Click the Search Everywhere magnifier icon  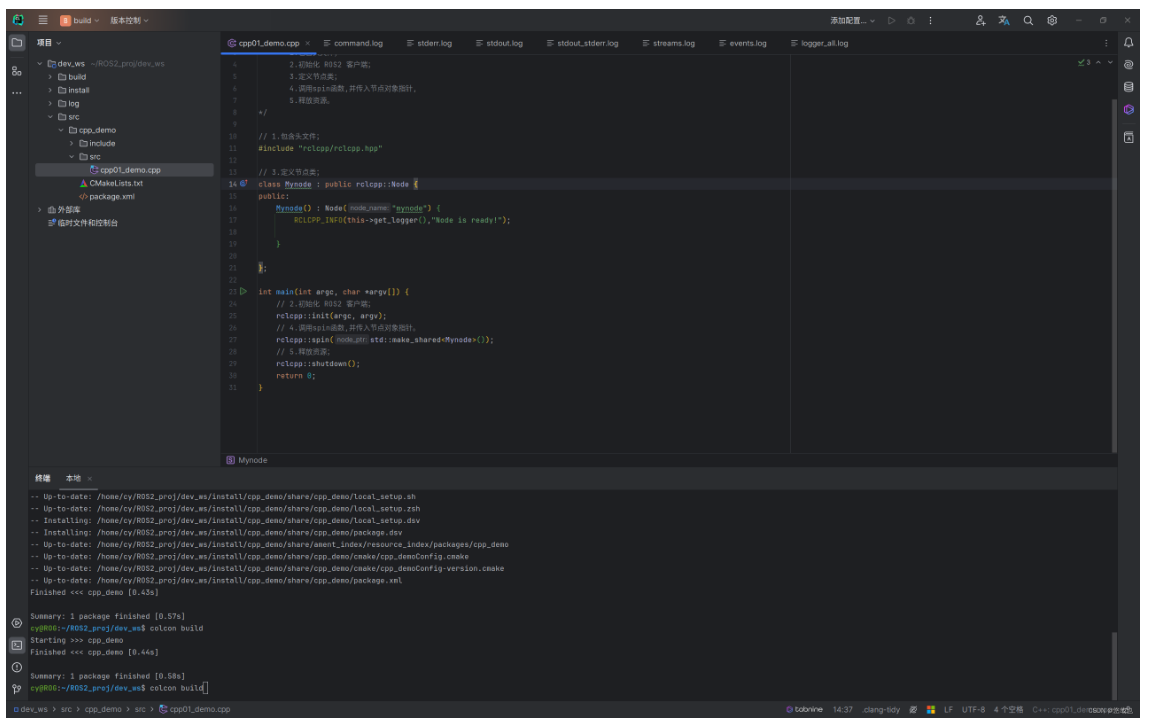(x=1028, y=20)
